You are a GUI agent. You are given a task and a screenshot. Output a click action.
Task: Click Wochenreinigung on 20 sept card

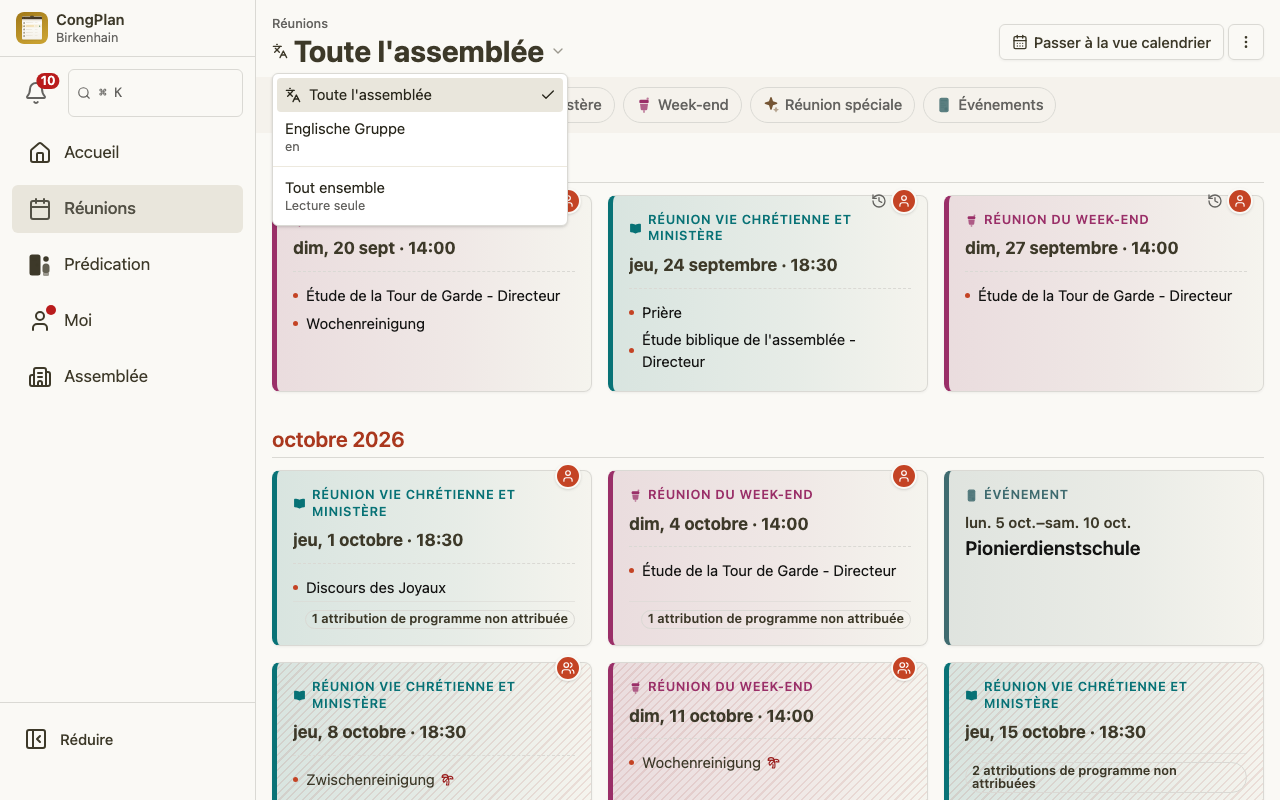coord(365,324)
